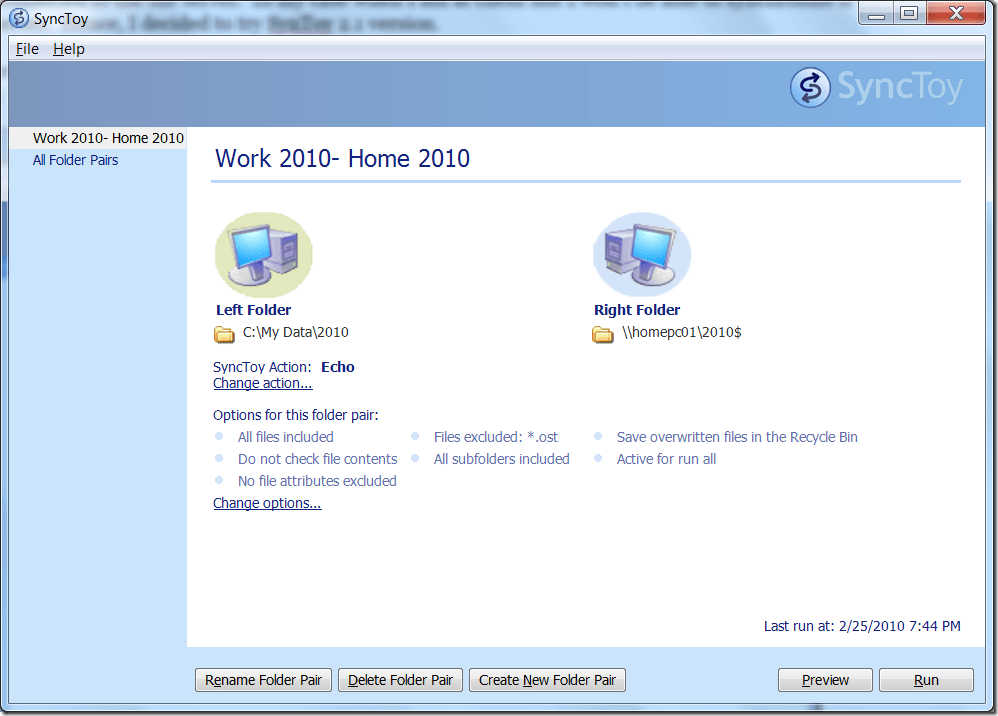The height and width of the screenshot is (716, 998).
Task: Click the Left Folder computer icon
Action: coord(264,255)
